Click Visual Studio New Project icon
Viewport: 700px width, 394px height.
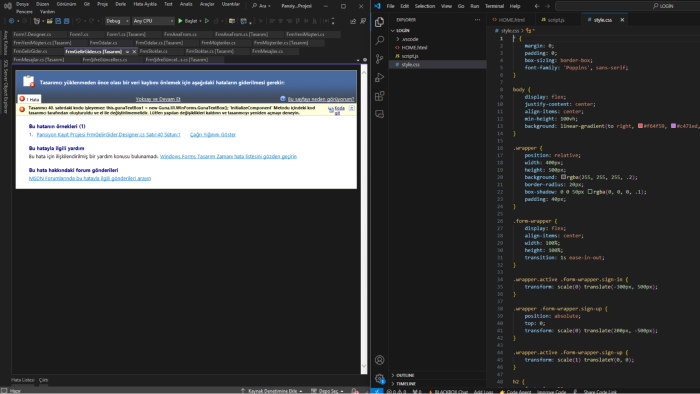pos(37,21)
